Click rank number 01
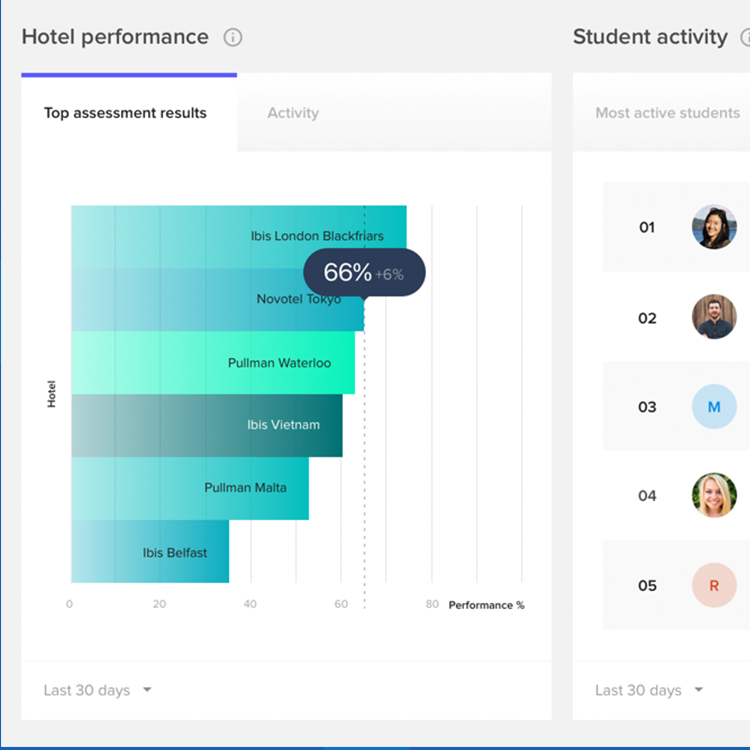The image size is (750, 750). point(647,227)
